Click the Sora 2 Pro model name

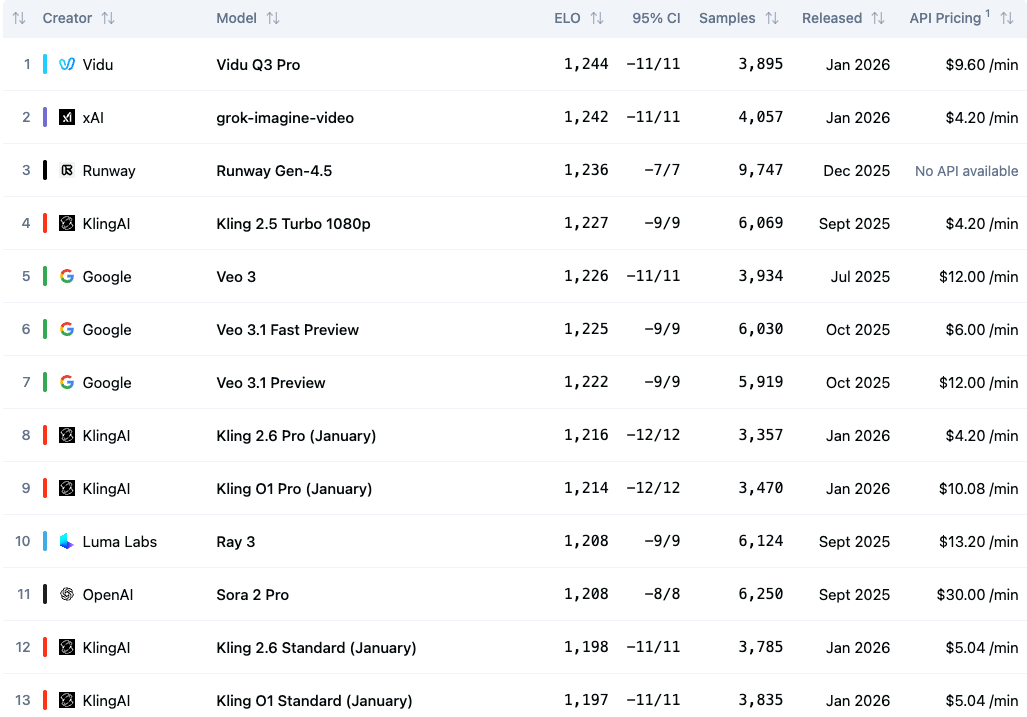(252, 594)
